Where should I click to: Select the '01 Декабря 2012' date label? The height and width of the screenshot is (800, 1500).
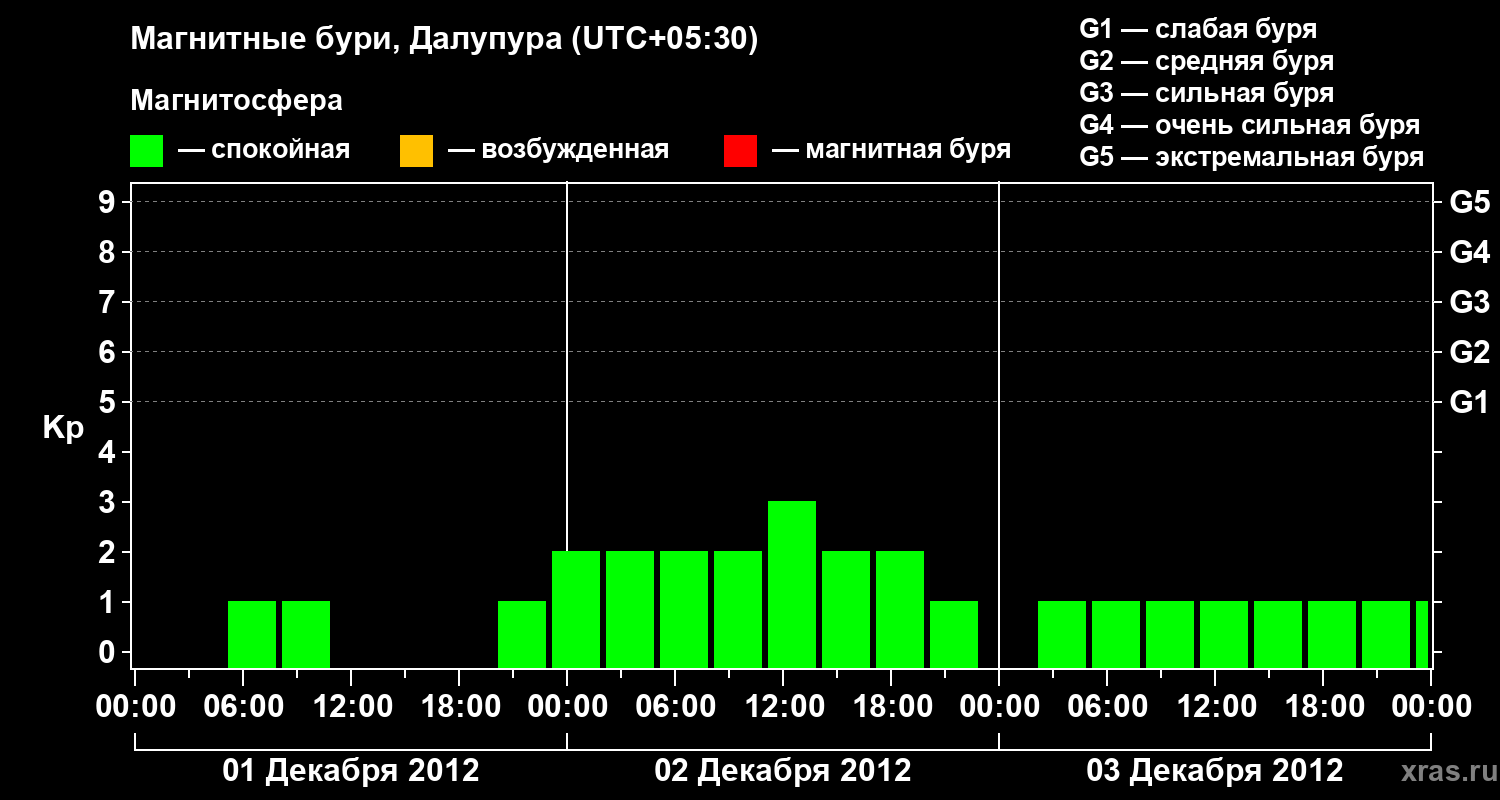[x=351, y=771]
